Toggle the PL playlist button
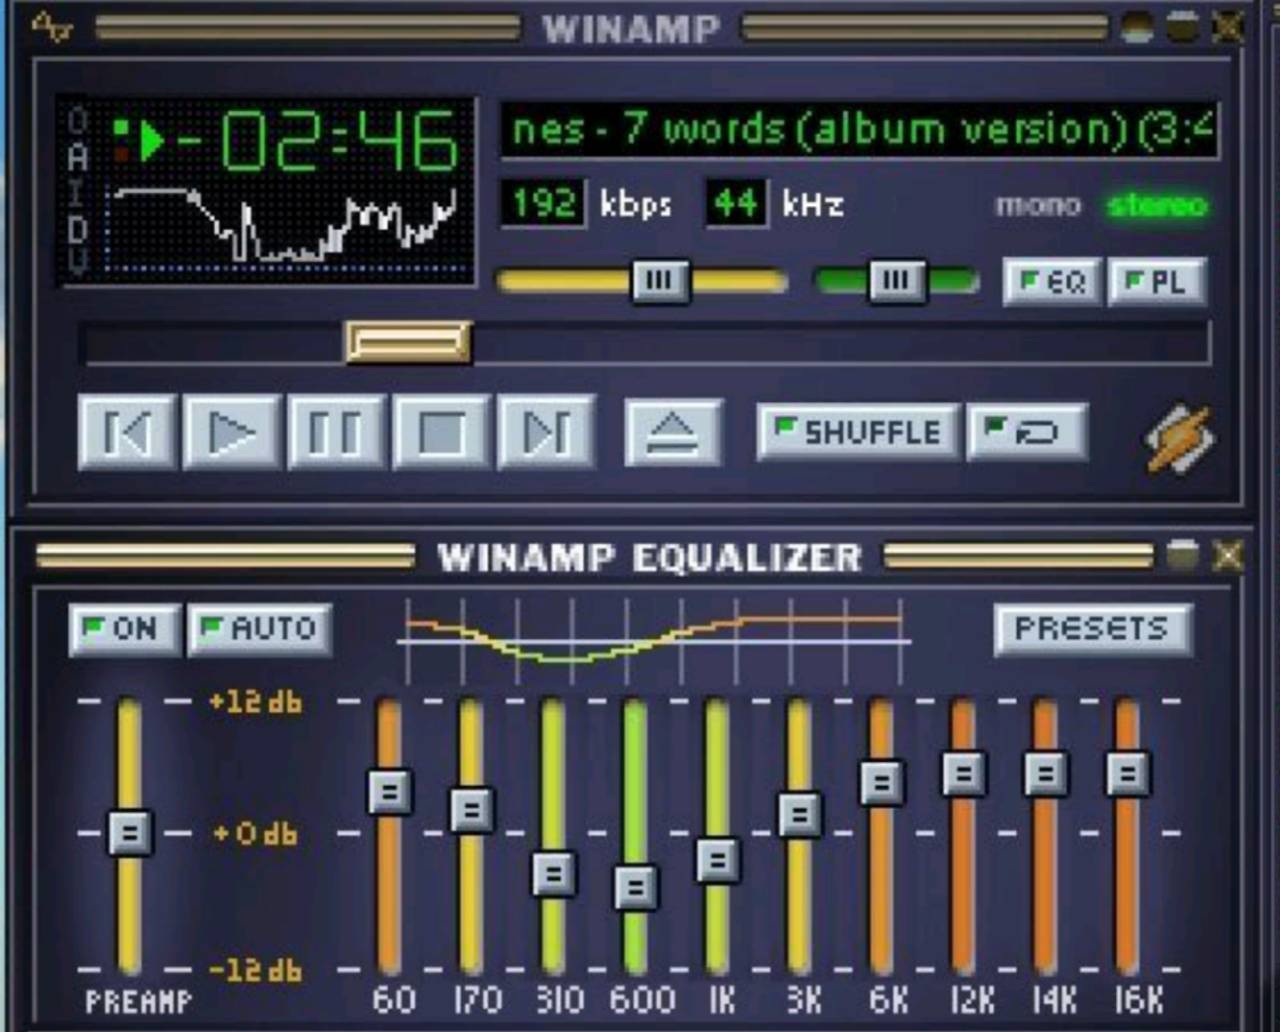The width and height of the screenshot is (1280, 1032). [x=1157, y=281]
